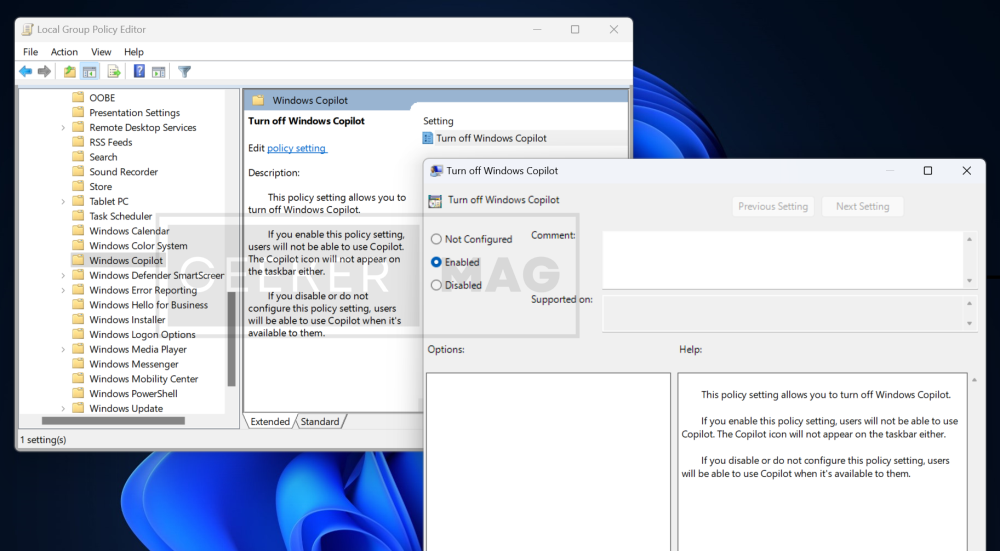Image resolution: width=1000 pixels, height=551 pixels.
Task: Select Windows Logon Options in the tree
Action: pyautogui.click(x=142, y=334)
